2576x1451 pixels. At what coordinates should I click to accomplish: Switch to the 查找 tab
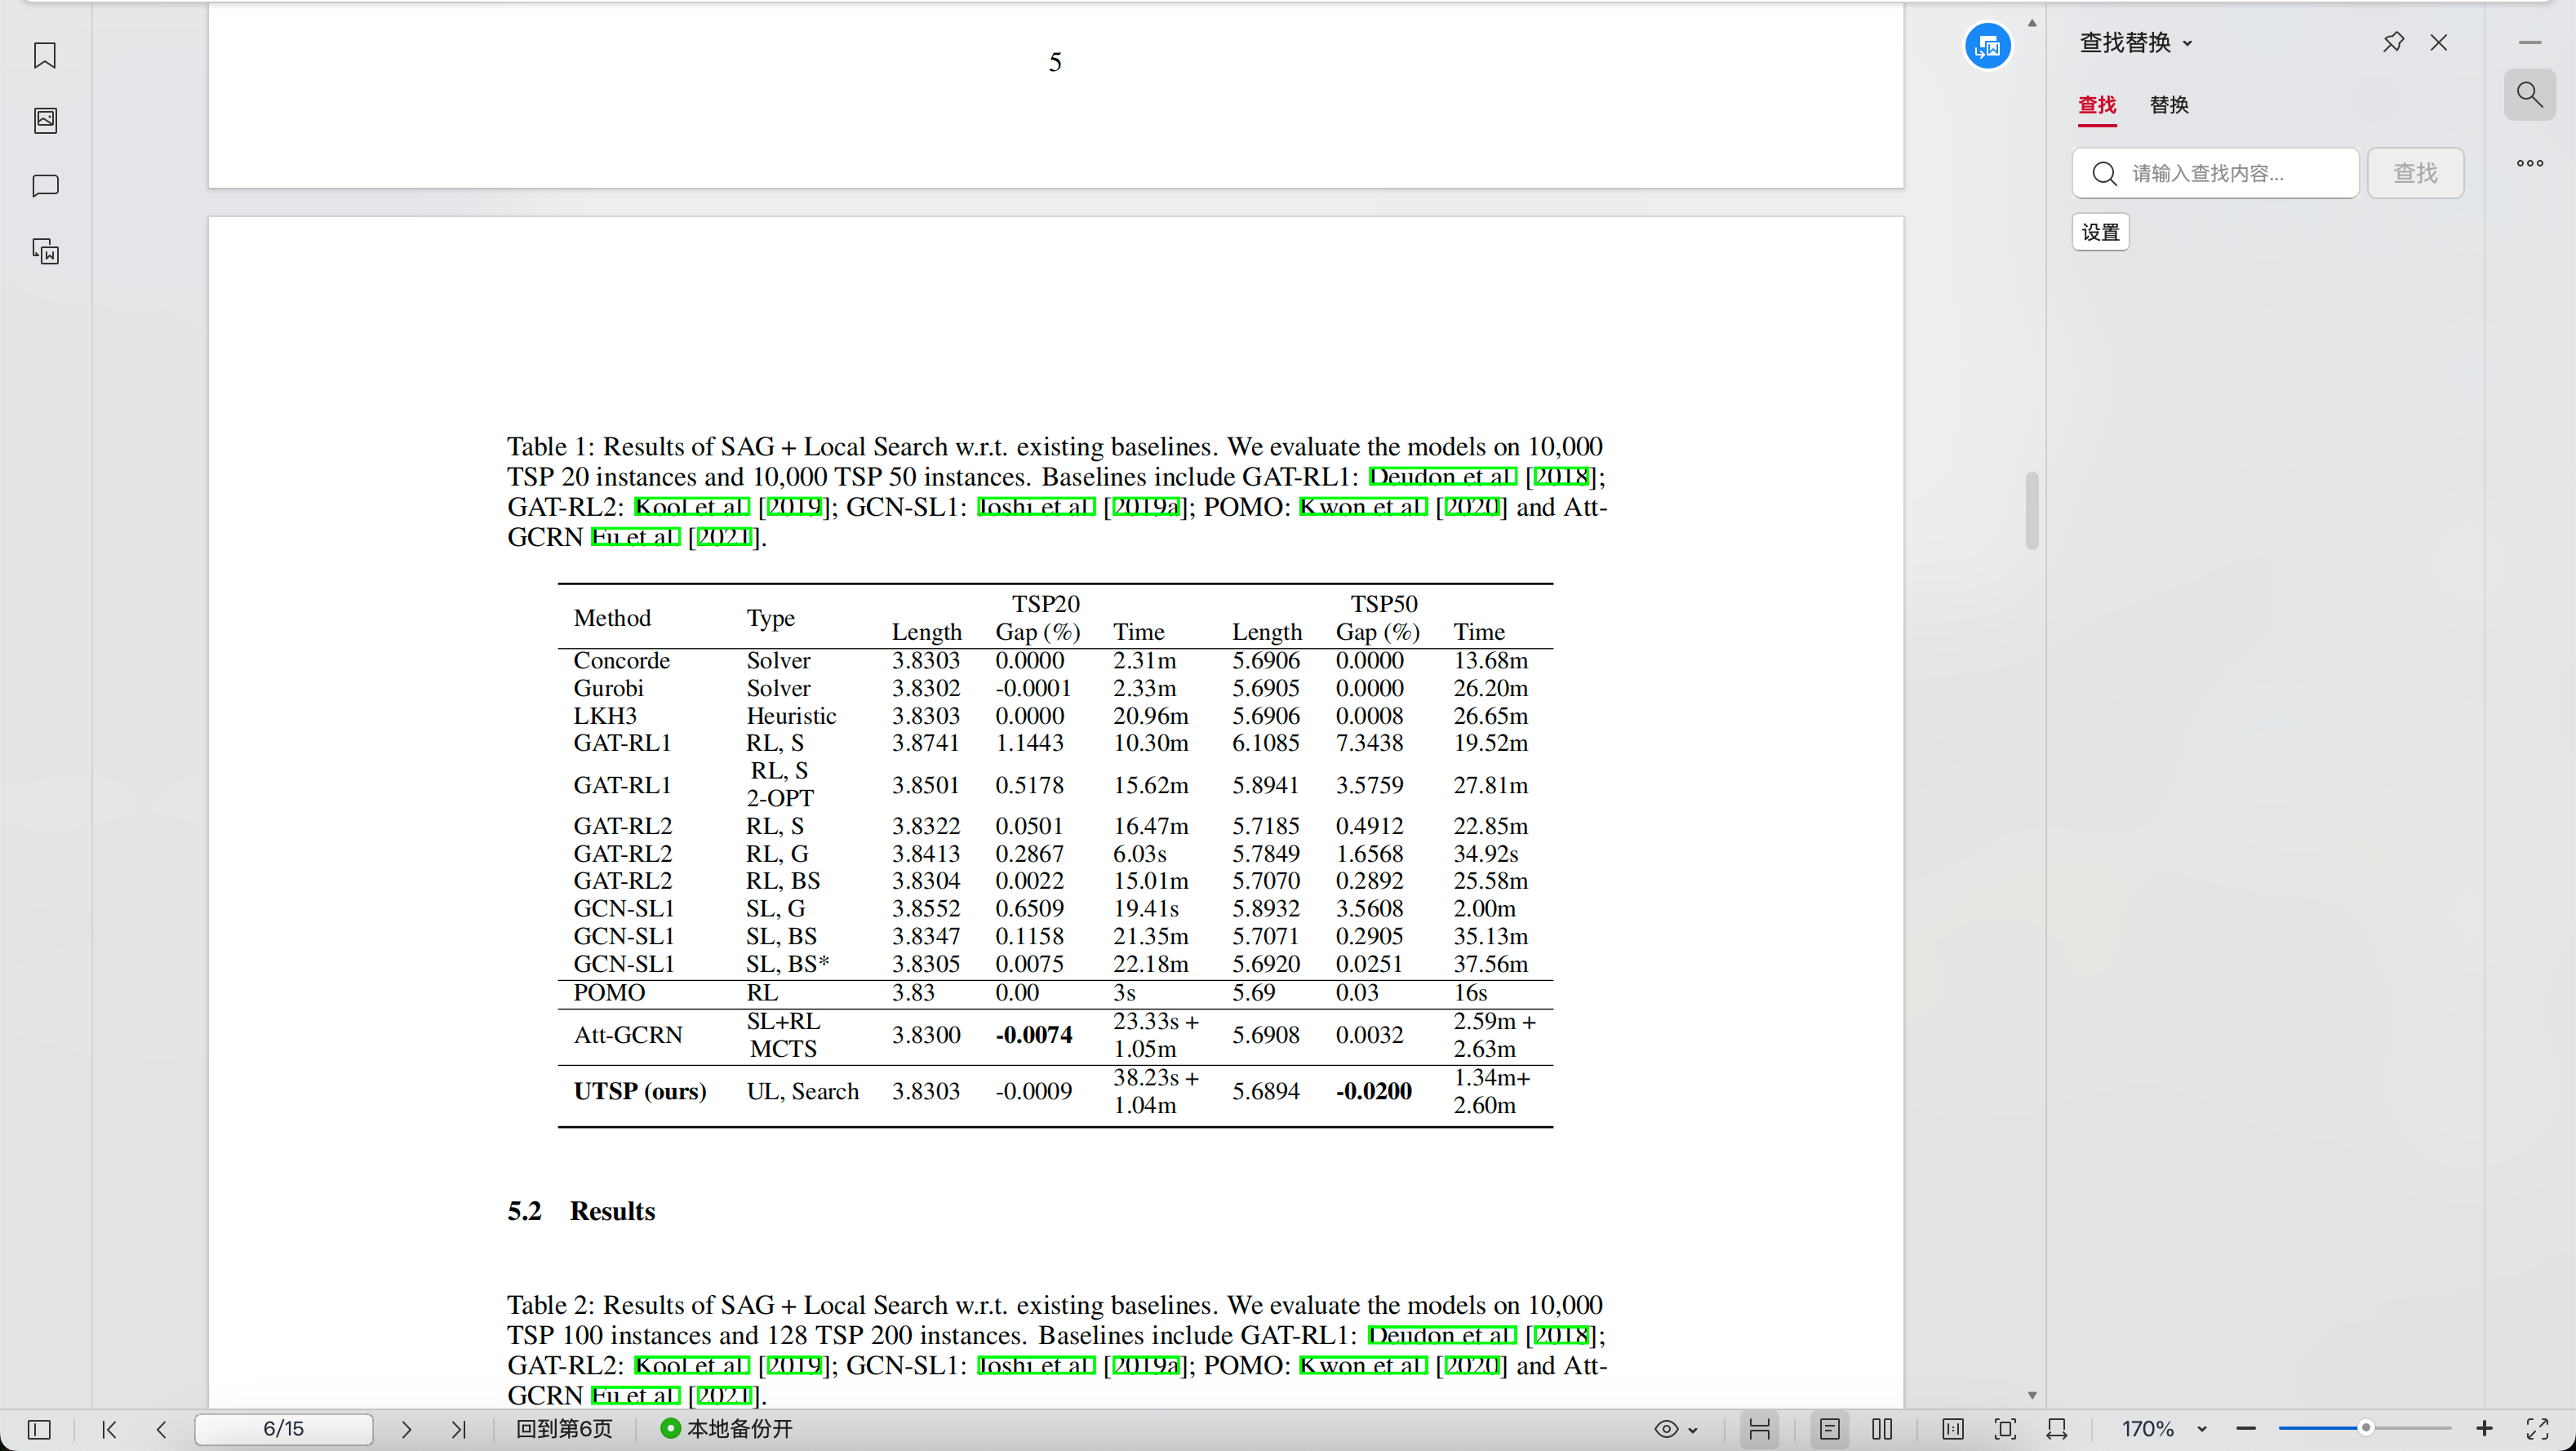click(x=2096, y=105)
